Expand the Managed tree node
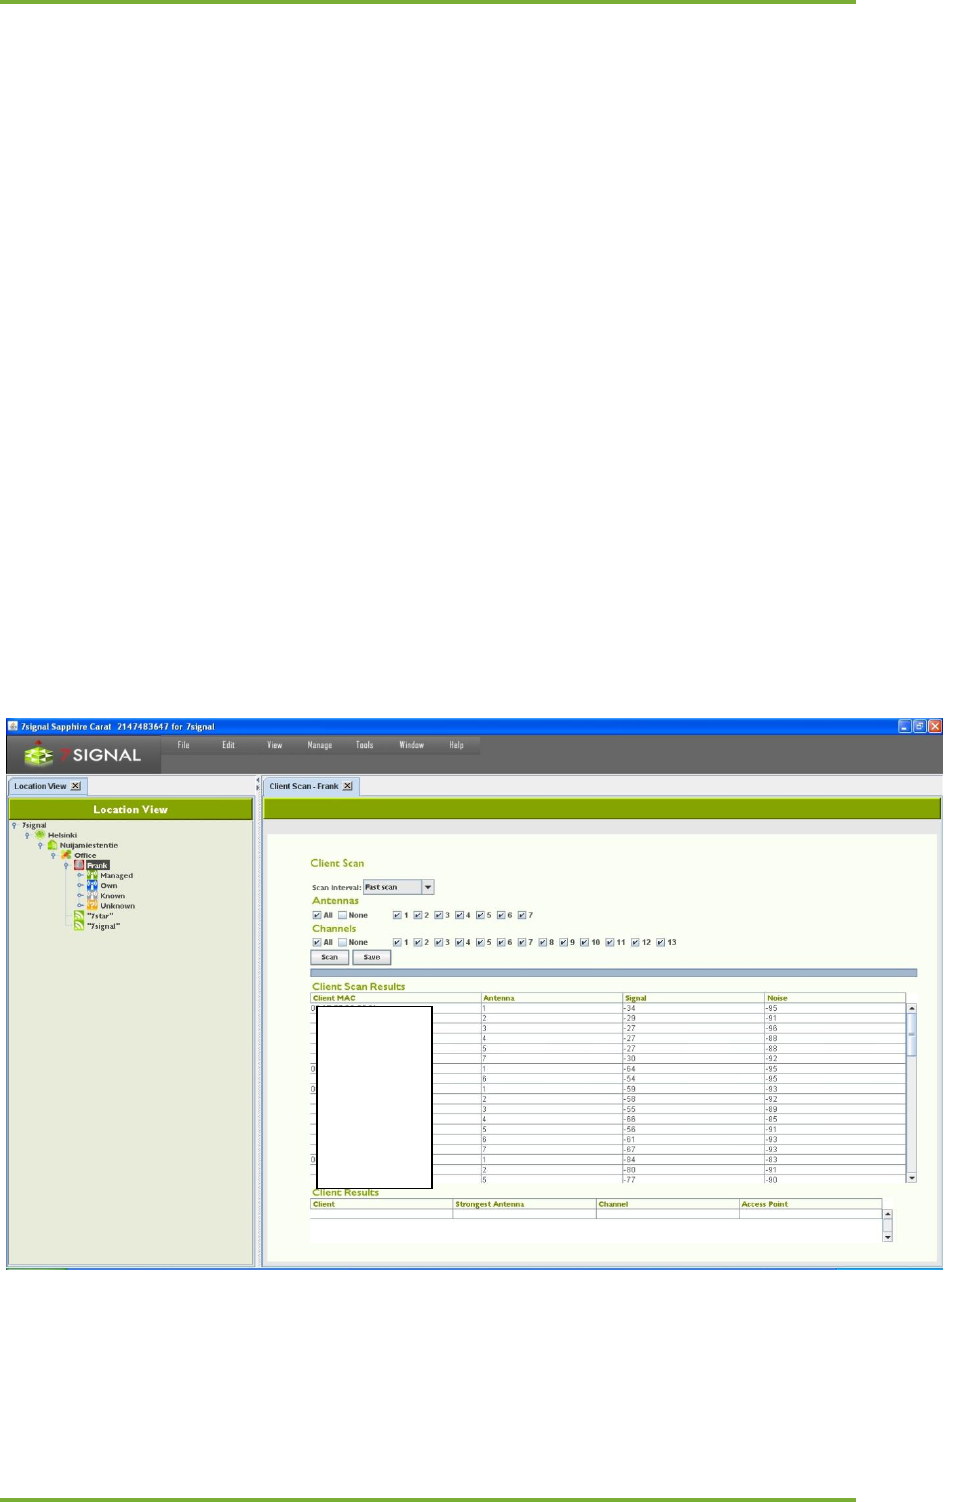 tap(80, 876)
